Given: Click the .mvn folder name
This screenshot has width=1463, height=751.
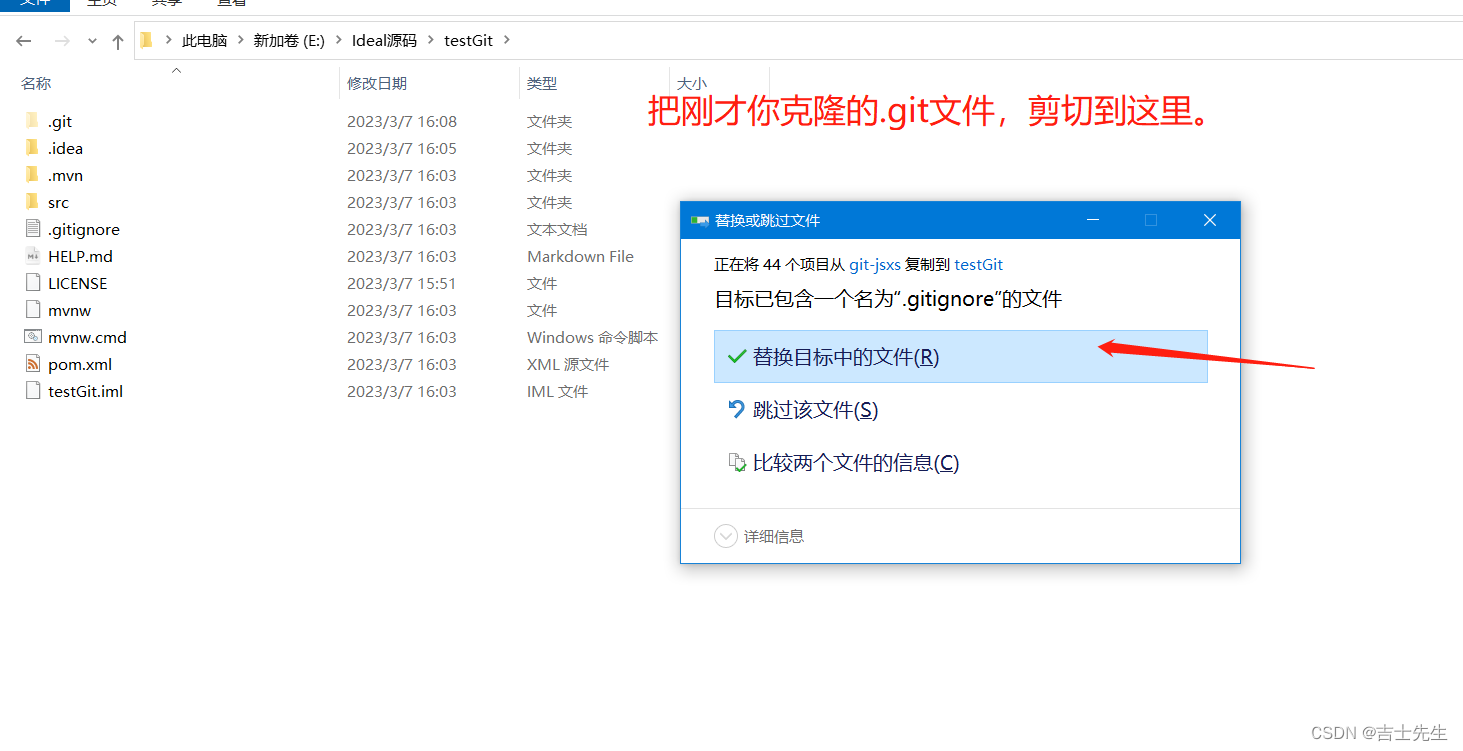Looking at the screenshot, I should tap(65, 175).
